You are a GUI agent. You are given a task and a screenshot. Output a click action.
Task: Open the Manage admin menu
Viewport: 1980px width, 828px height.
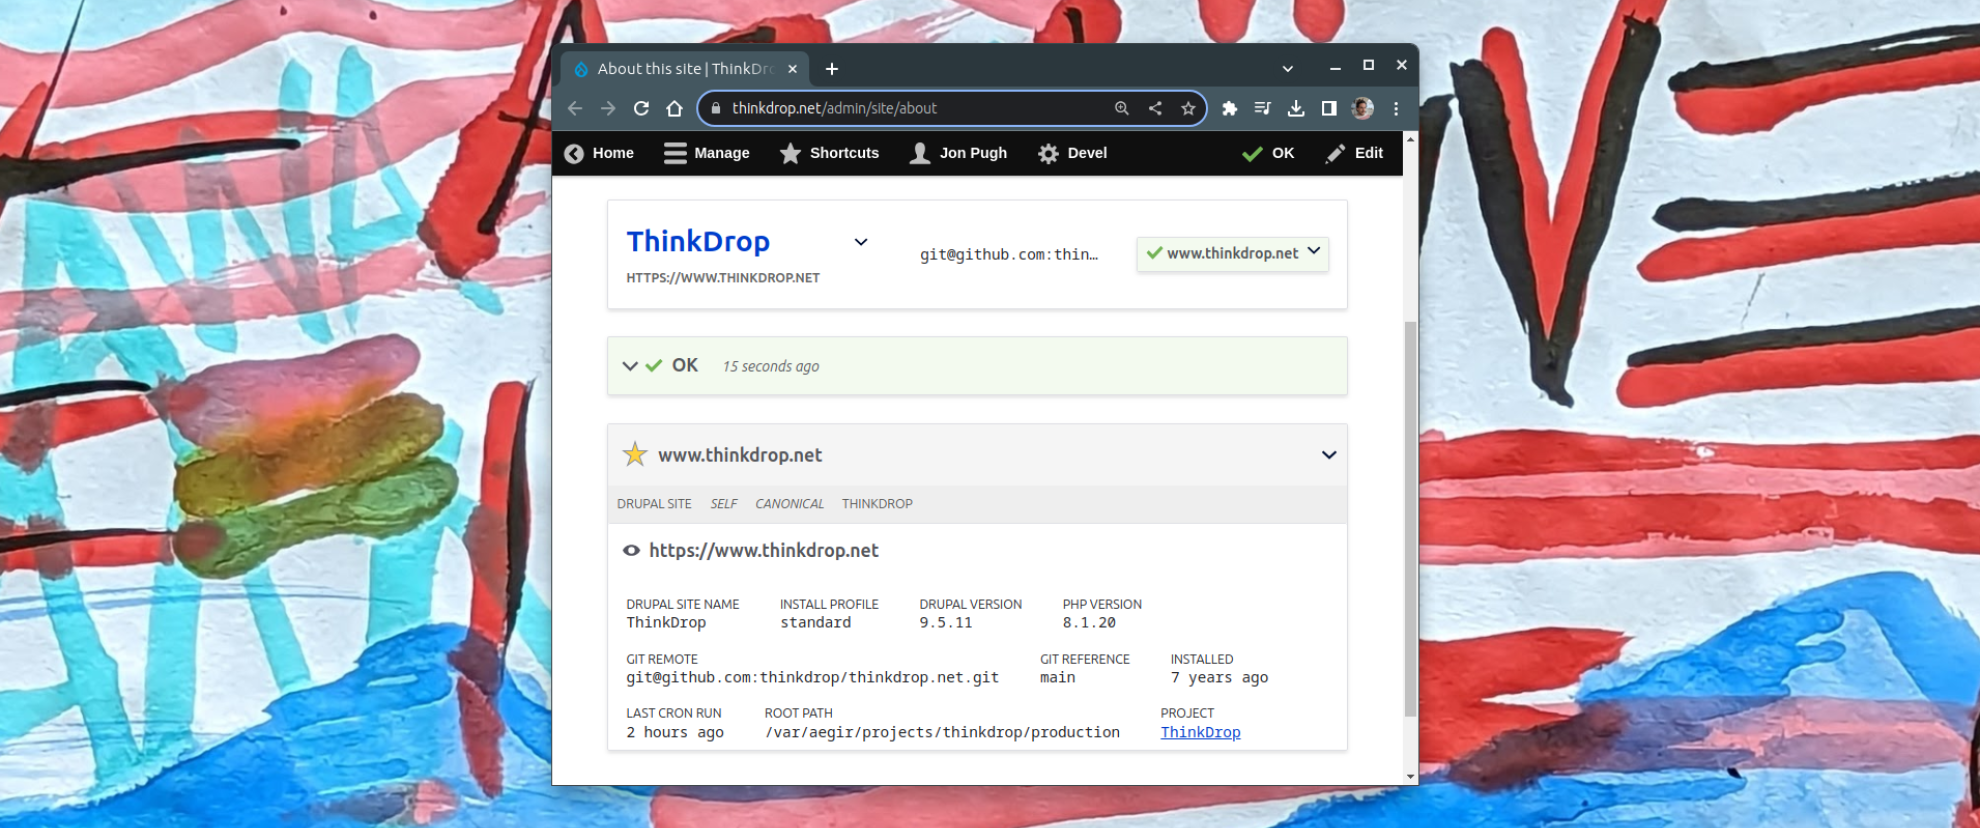[707, 153]
